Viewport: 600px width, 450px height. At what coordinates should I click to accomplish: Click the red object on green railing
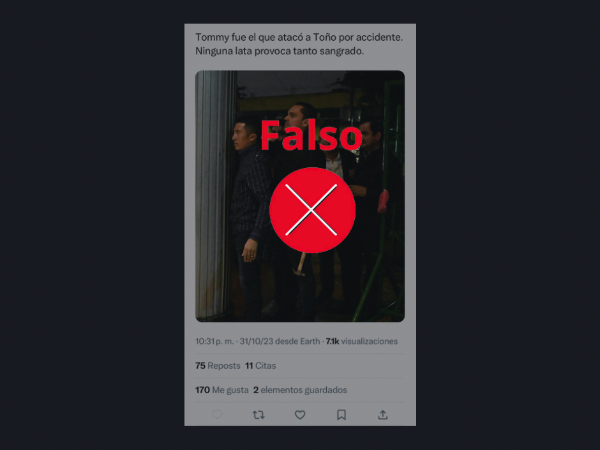[383, 201]
